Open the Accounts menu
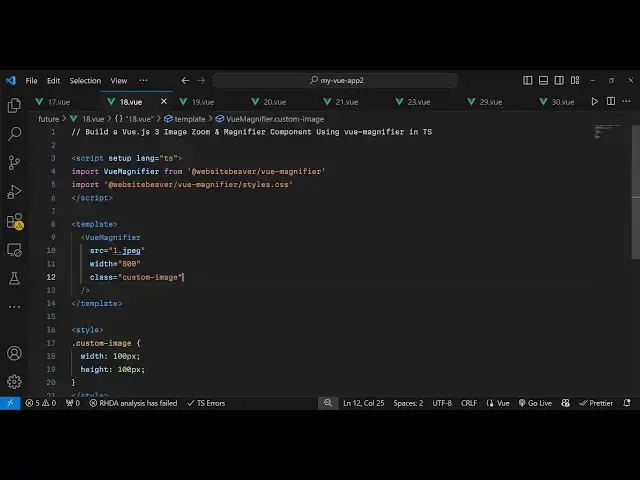The image size is (640, 480). (14, 353)
